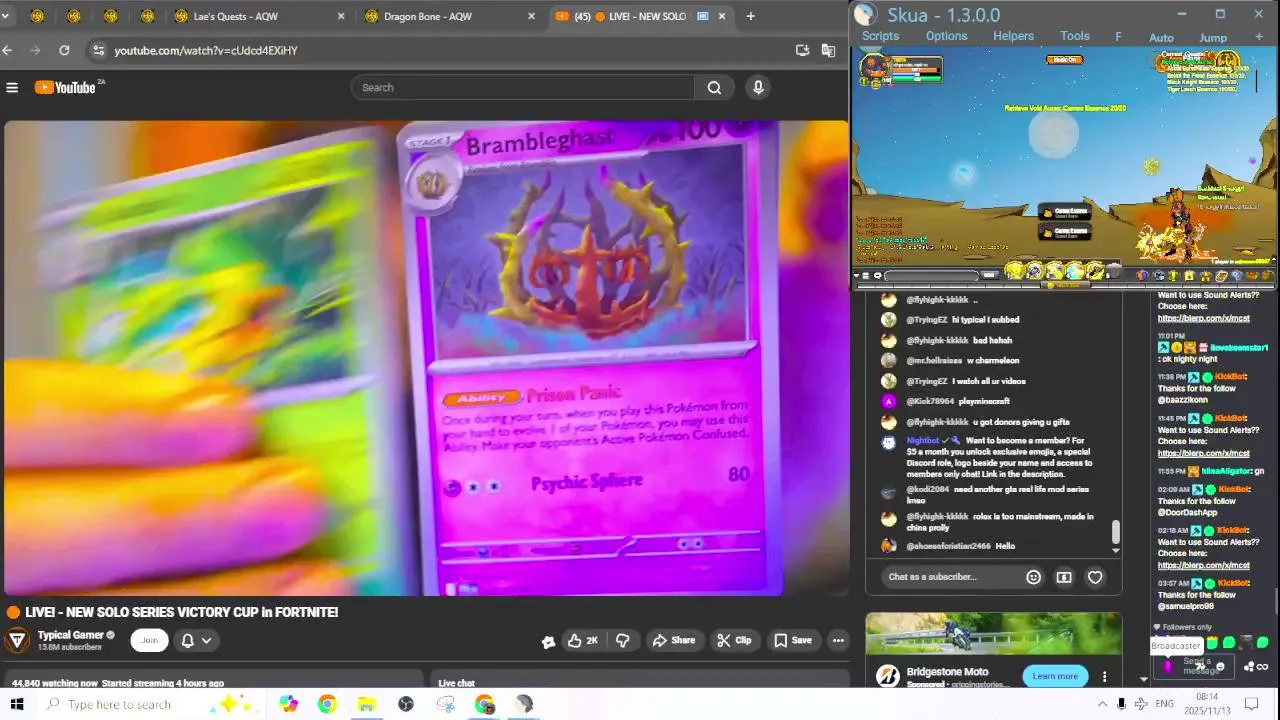Click the address bar URL
Image resolution: width=1280 pixels, height=720 pixels.
[x=206, y=50]
